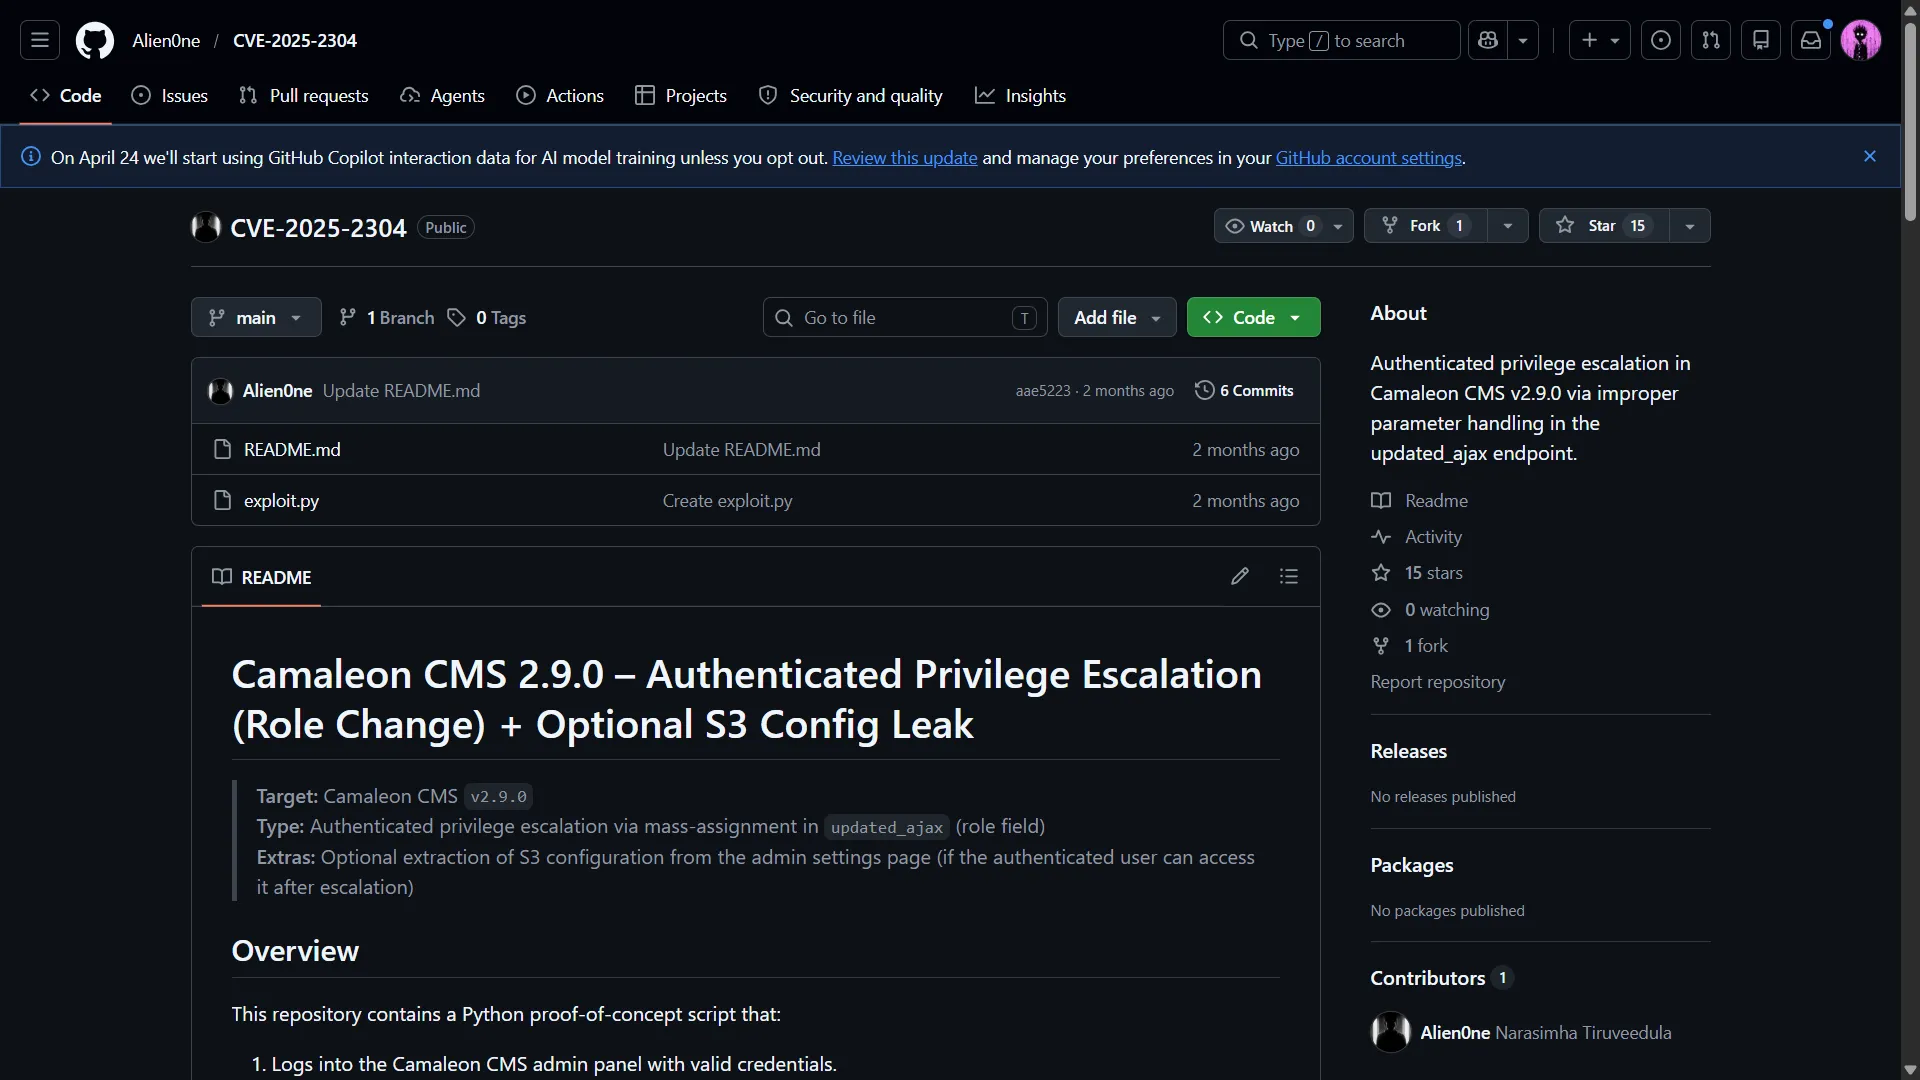
Task: Open Security and quality tab
Action: (851, 95)
